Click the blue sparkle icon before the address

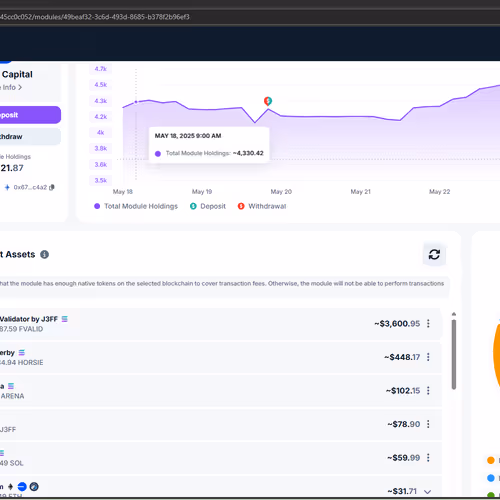(x=7, y=187)
